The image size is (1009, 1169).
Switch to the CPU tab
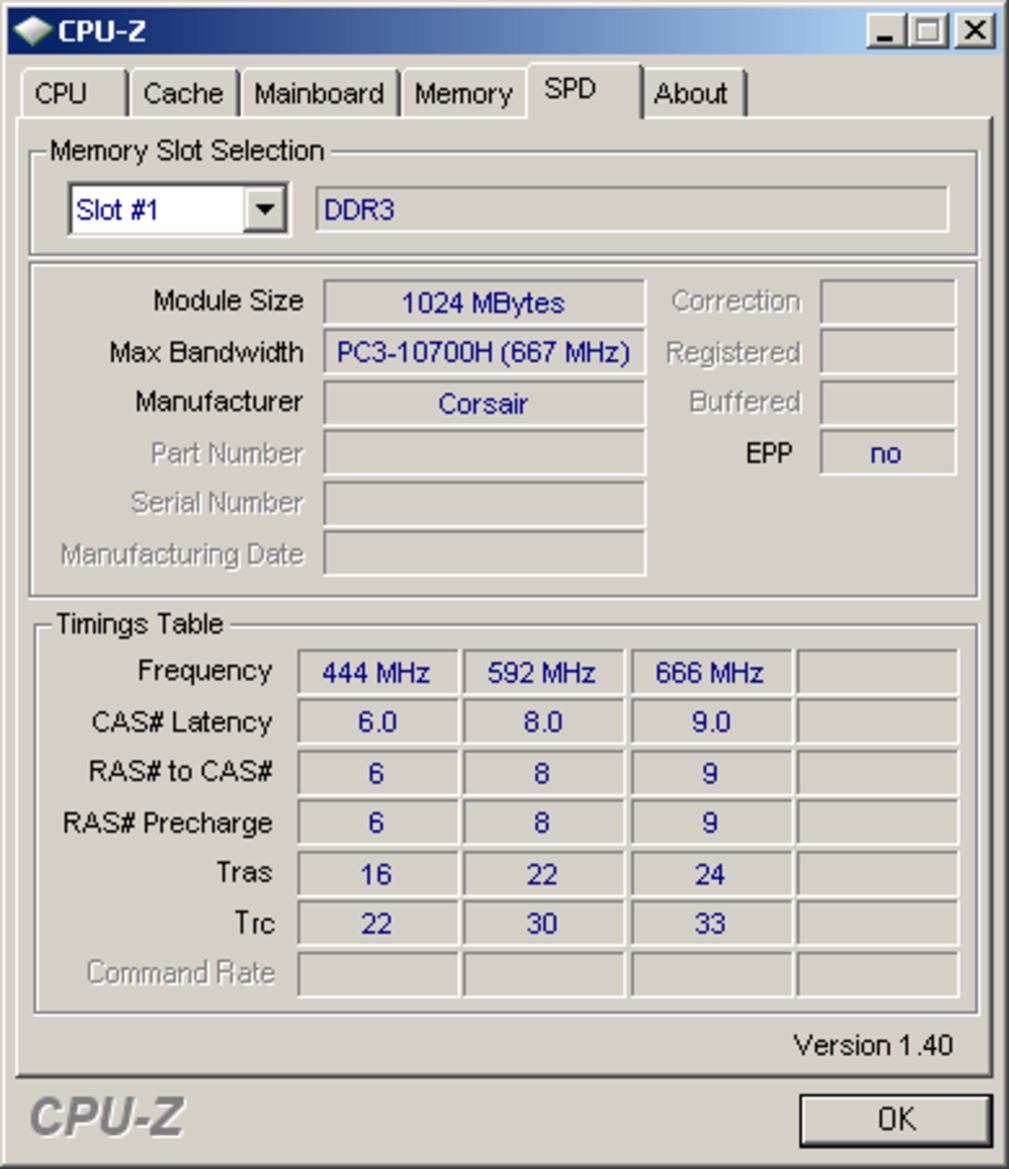73,93
